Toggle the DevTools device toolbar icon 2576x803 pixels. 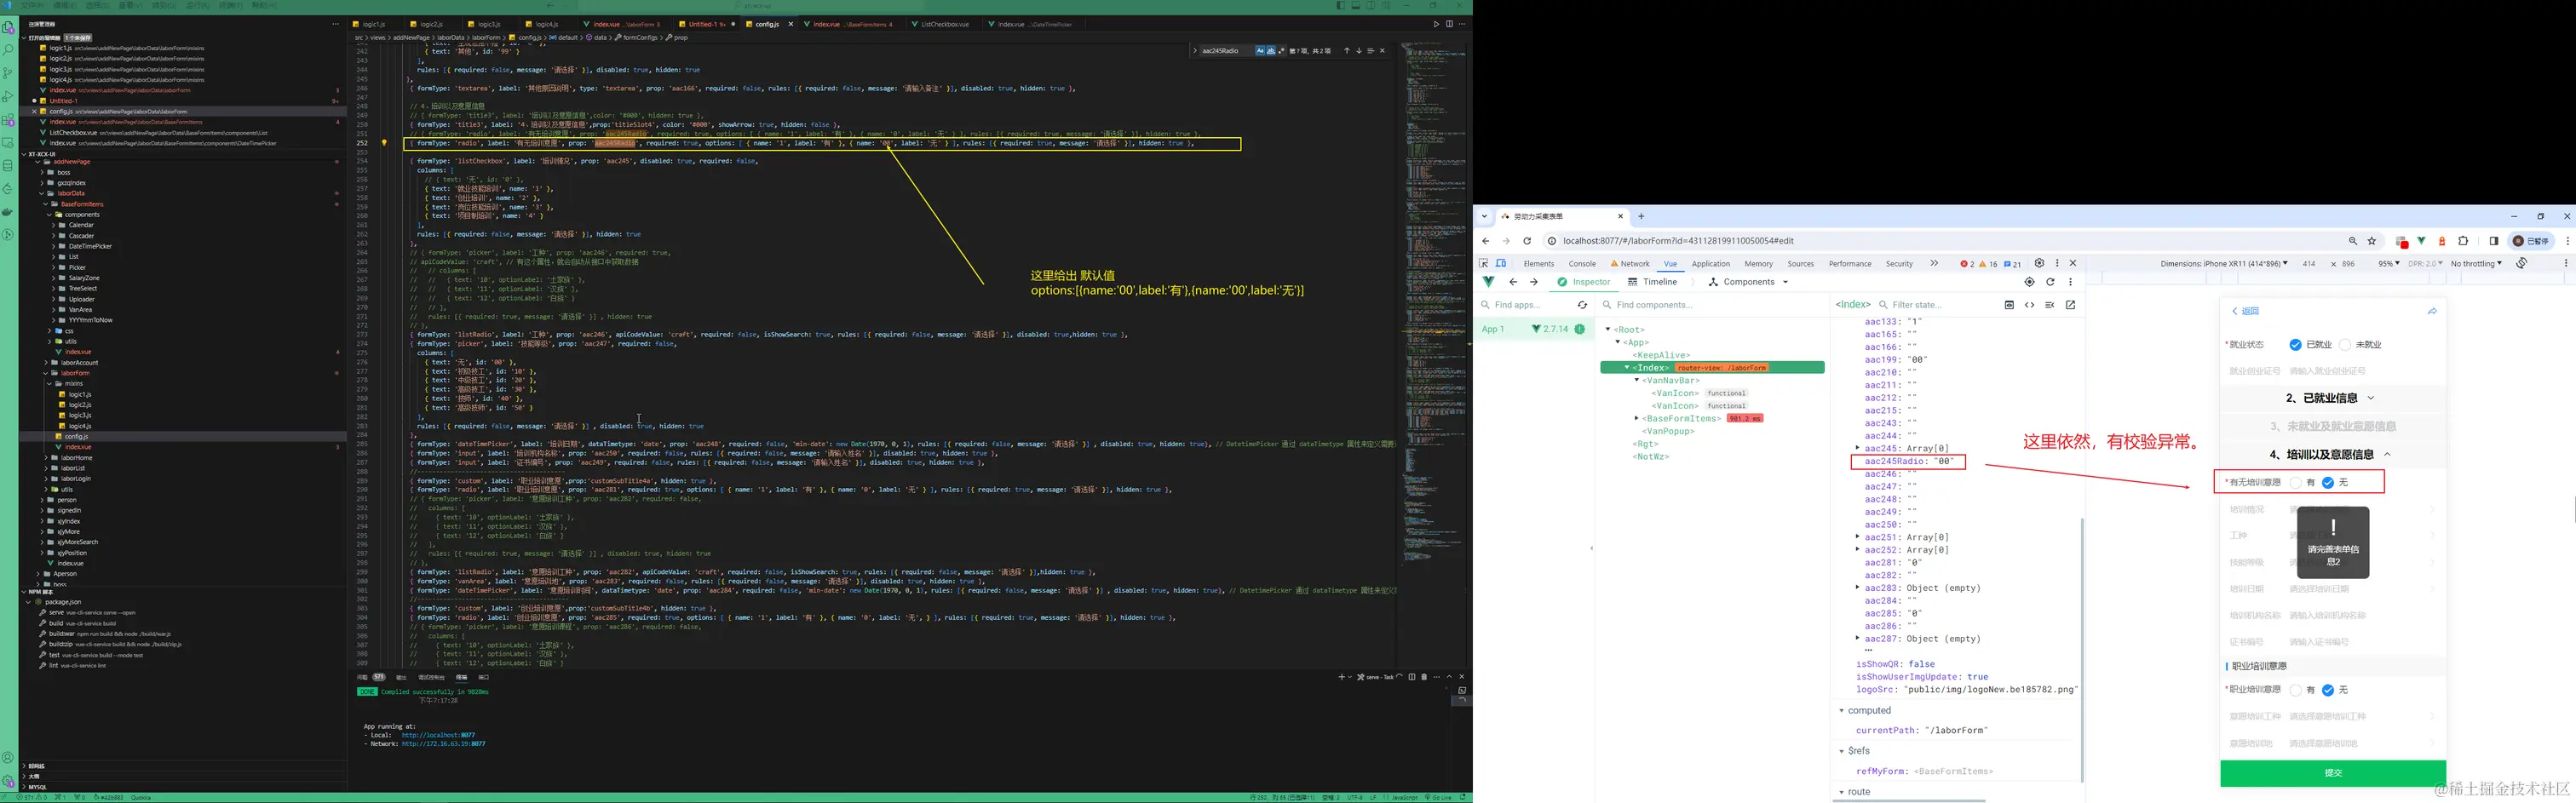click(x=1501, y=264)
